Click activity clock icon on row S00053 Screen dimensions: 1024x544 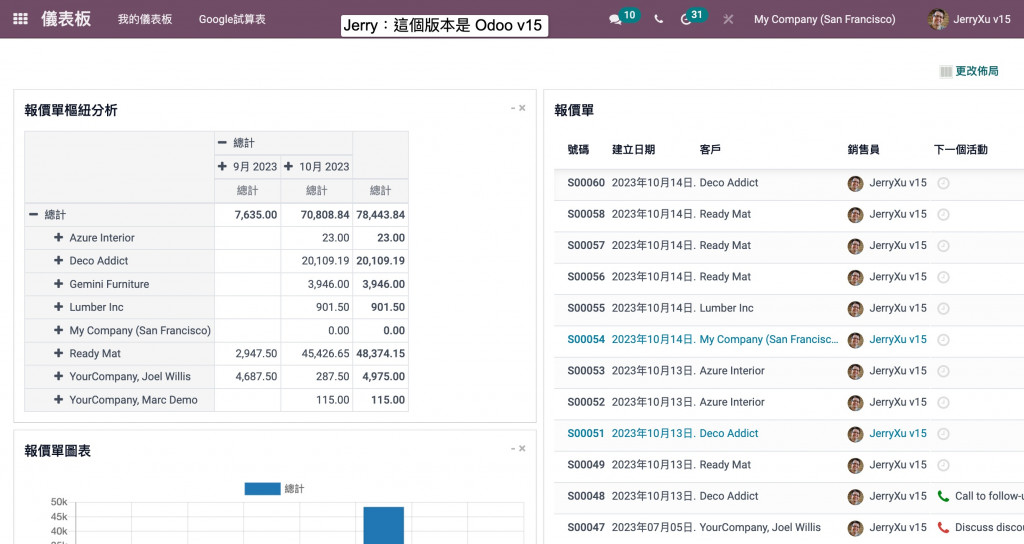pyautogui.click(x=943, y=371)
